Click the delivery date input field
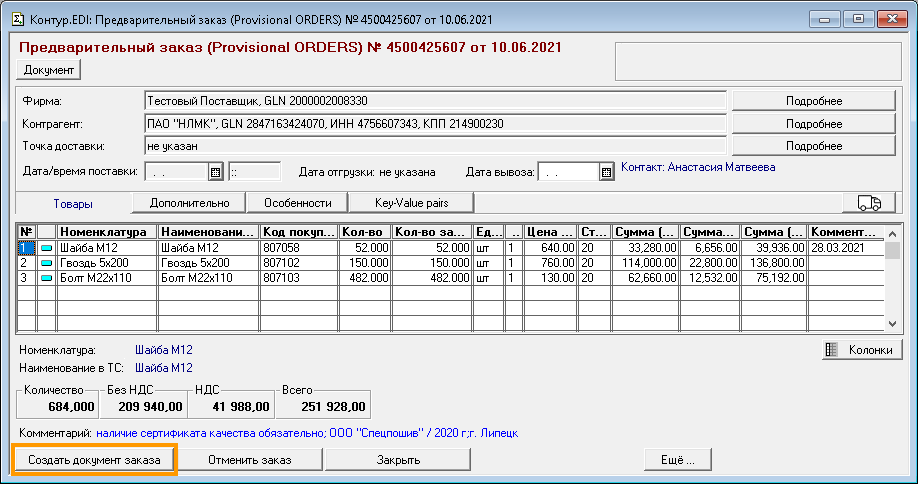The height and width of the screenshot is (484, 918). coord(176,172)
